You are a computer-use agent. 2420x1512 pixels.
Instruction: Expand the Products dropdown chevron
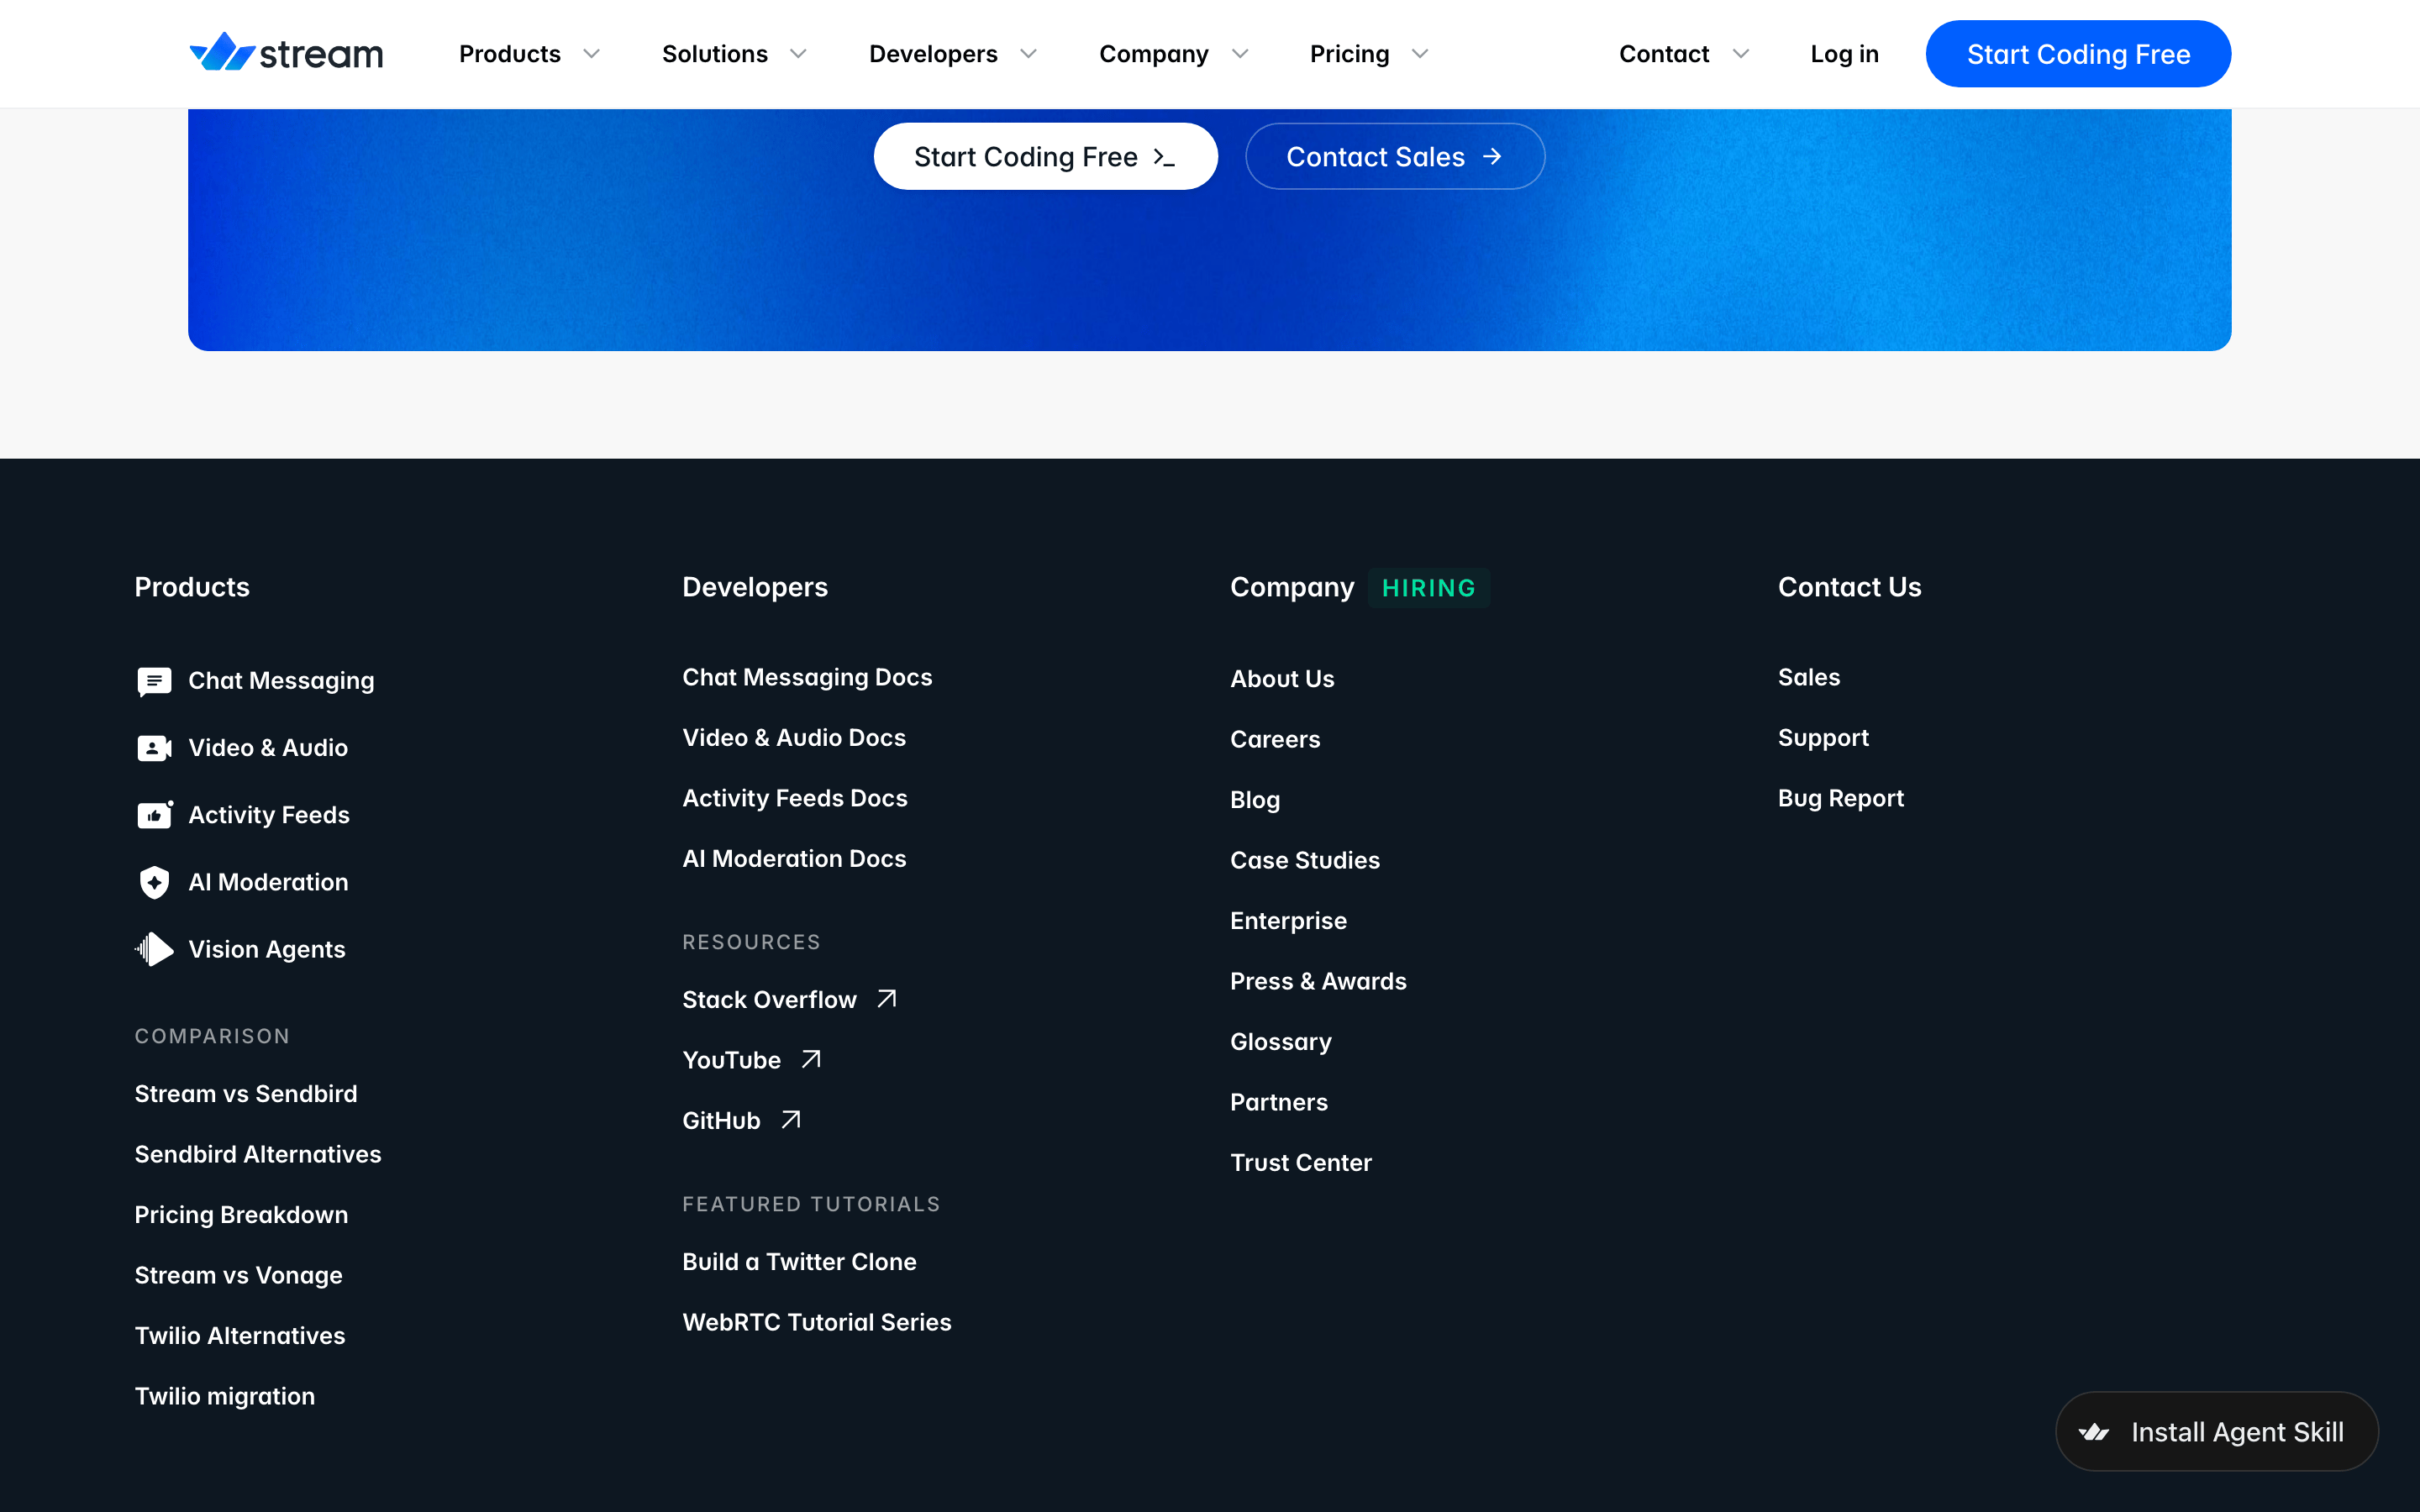(592, 54)
